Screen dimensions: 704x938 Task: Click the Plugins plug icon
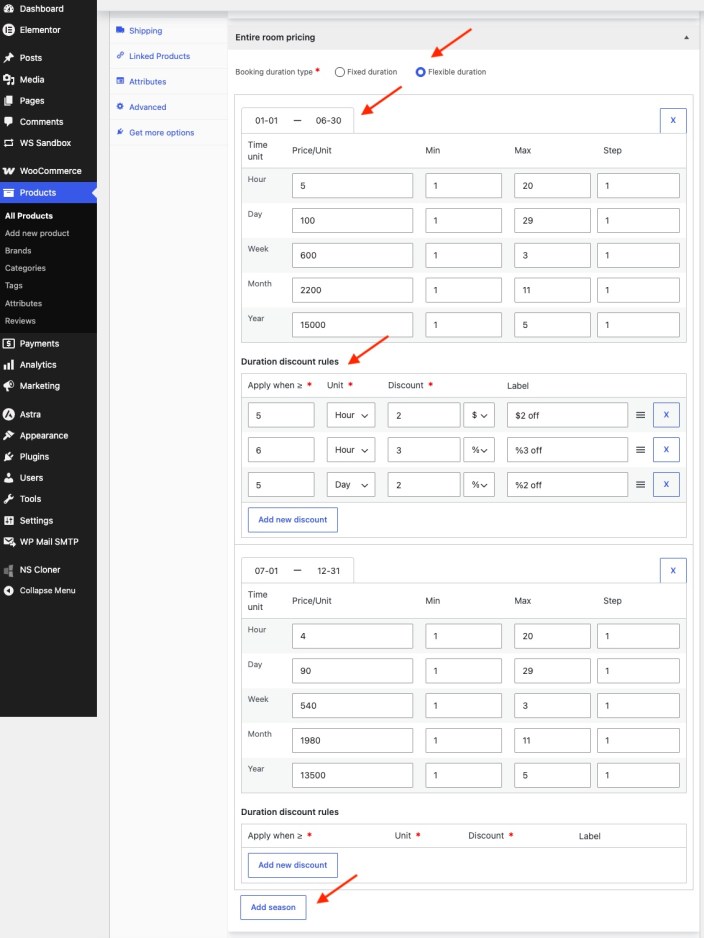[x=8, y=456]
